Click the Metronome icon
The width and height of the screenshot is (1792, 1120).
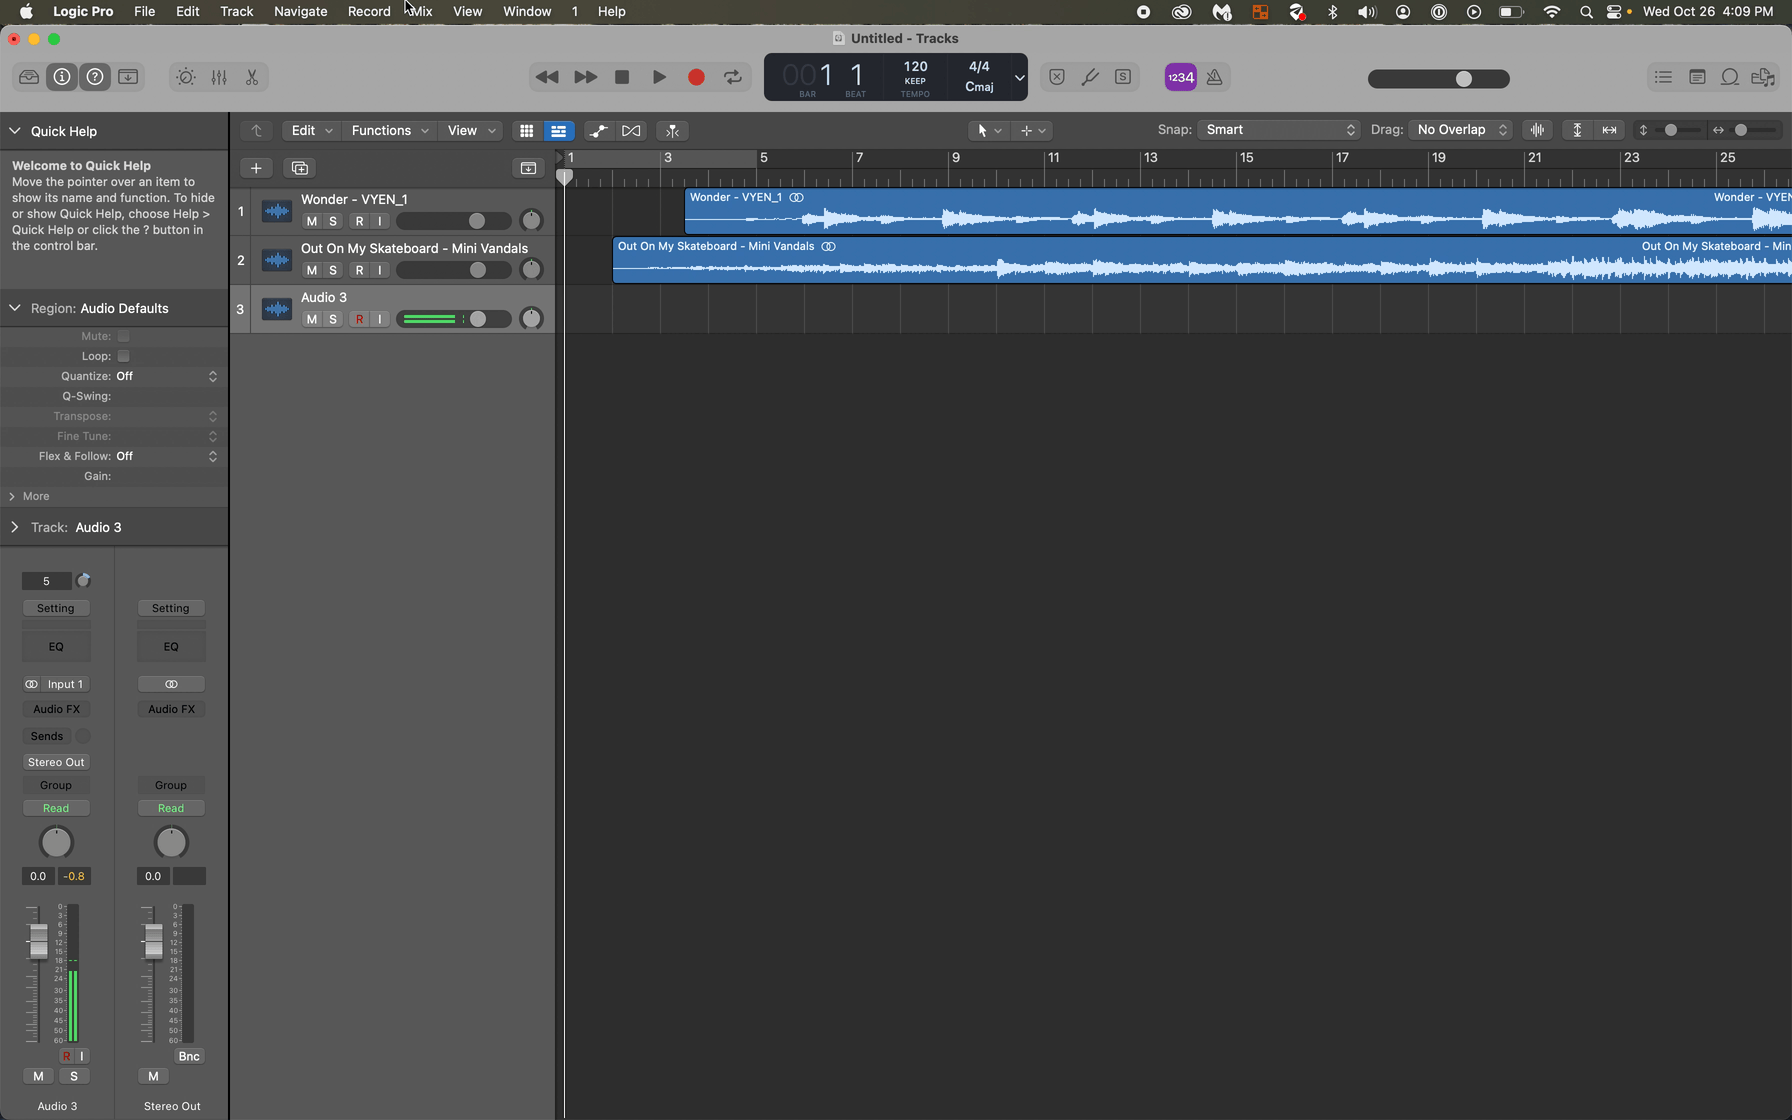coord(1214,77)
